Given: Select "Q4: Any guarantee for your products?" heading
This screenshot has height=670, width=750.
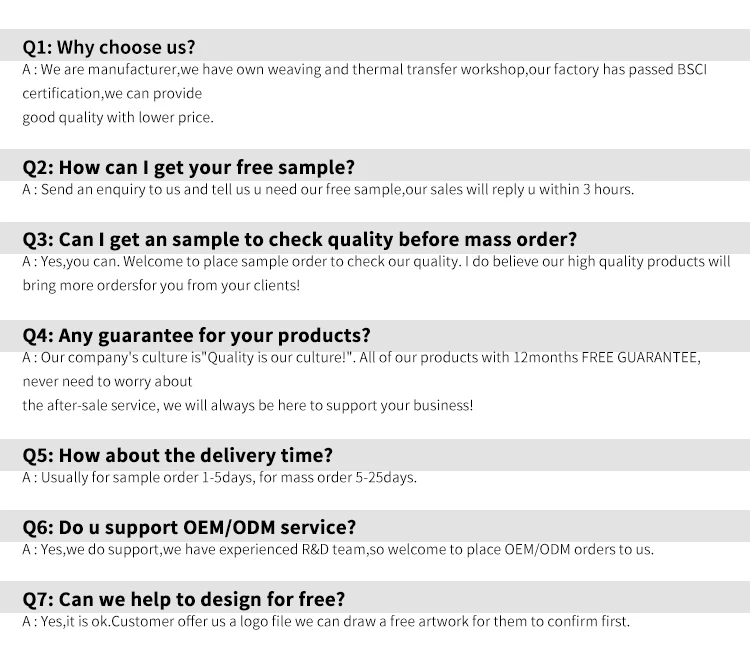Looking at the screenshot, I should coord(196,335).
